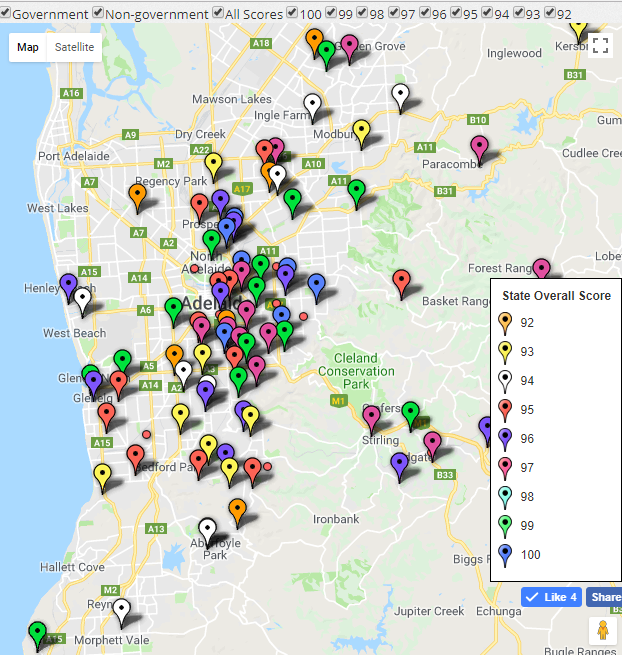
Task: Switch to Satellite view
Action: pyautogui.click(x=75, y=48)
